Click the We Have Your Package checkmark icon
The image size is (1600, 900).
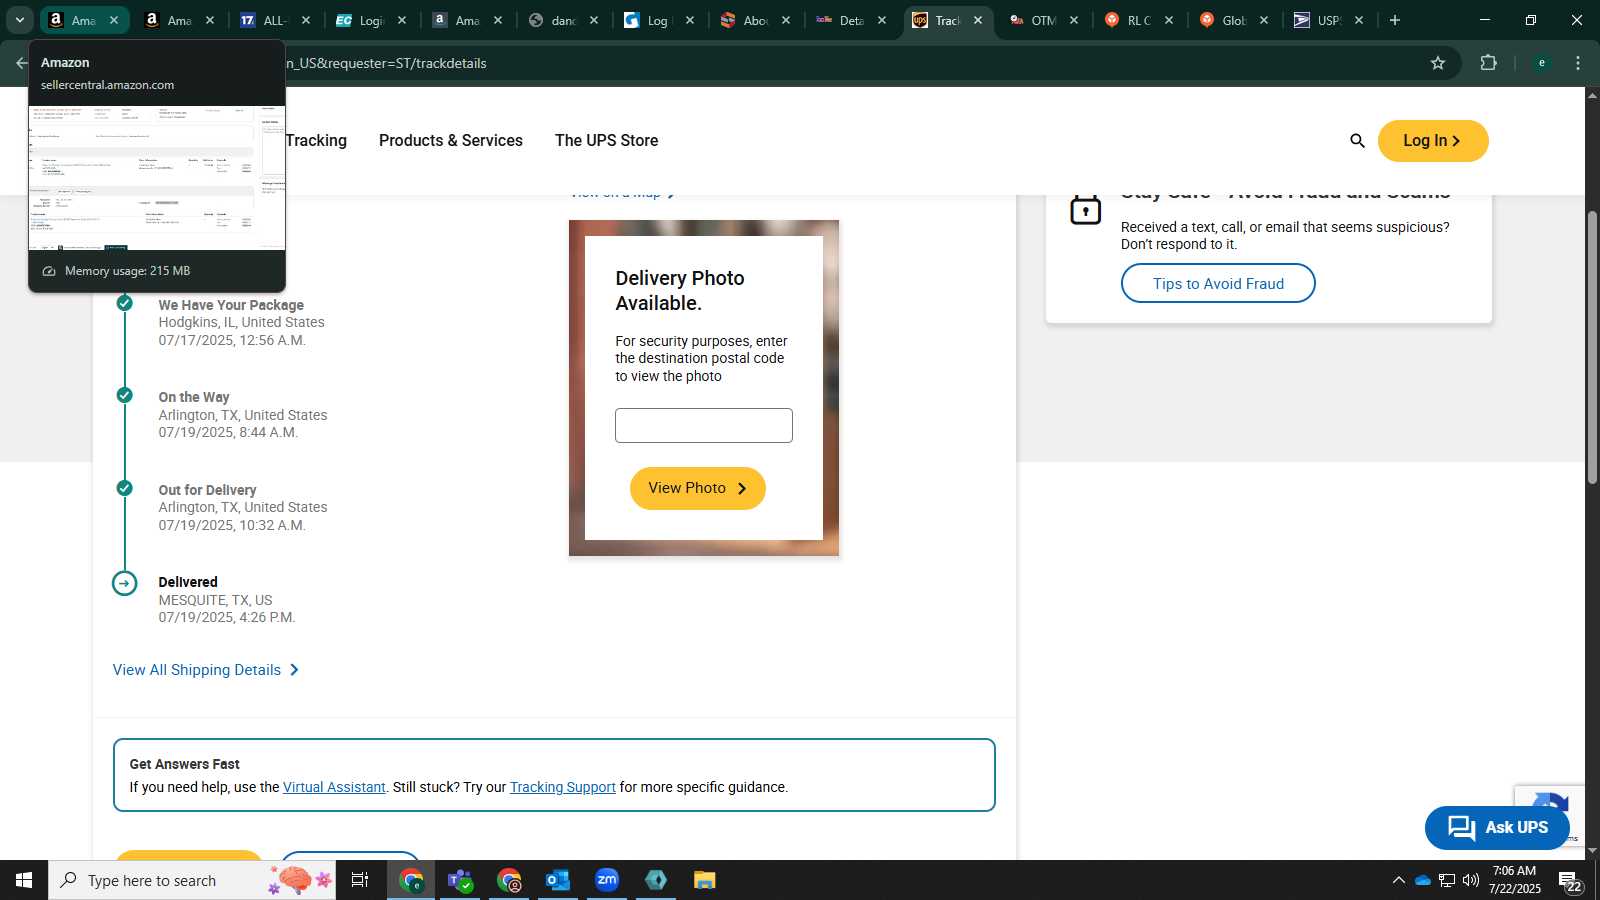[125, 303]
